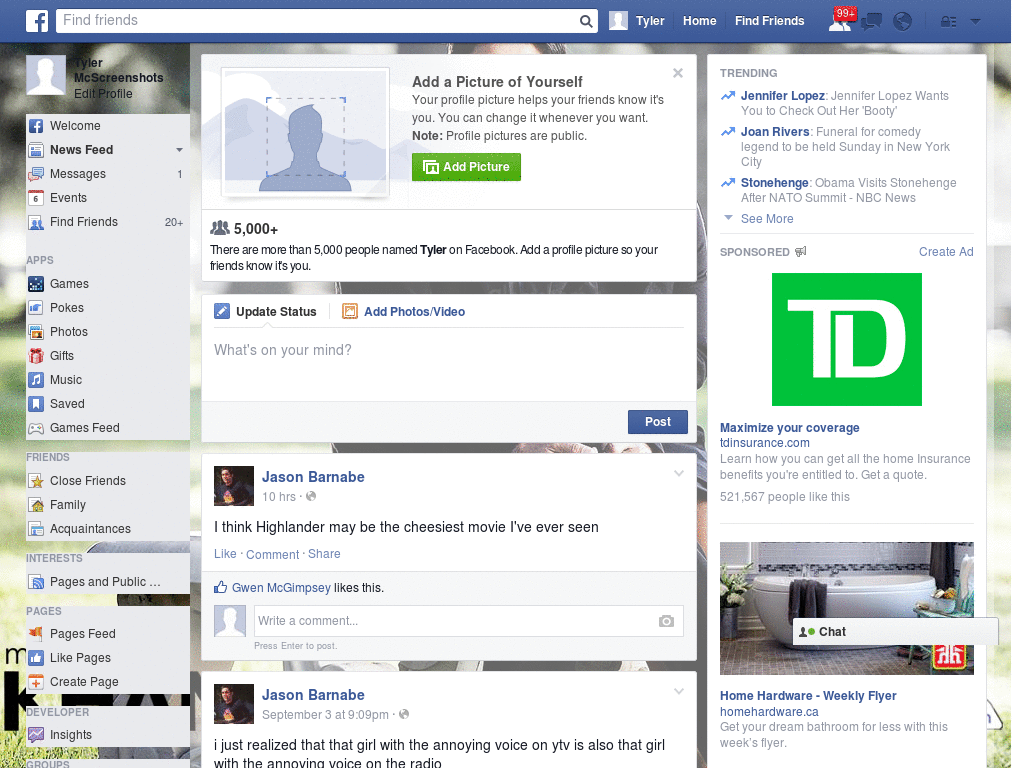1024x768 pixels.
Task: Click the Music icon
Action: (x=36, y=380)
